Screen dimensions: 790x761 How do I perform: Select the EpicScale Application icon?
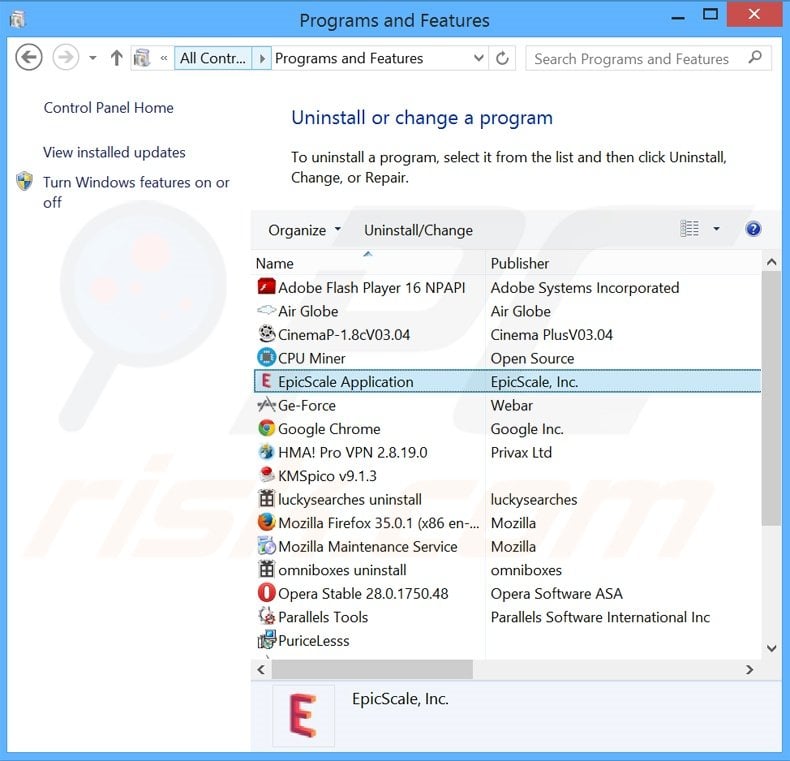(266, 382)
